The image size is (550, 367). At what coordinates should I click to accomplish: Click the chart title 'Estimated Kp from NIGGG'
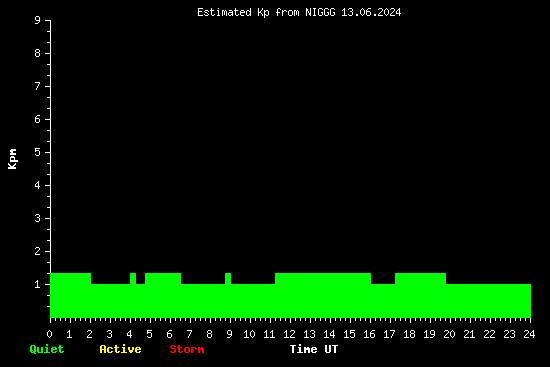[266, 13]
